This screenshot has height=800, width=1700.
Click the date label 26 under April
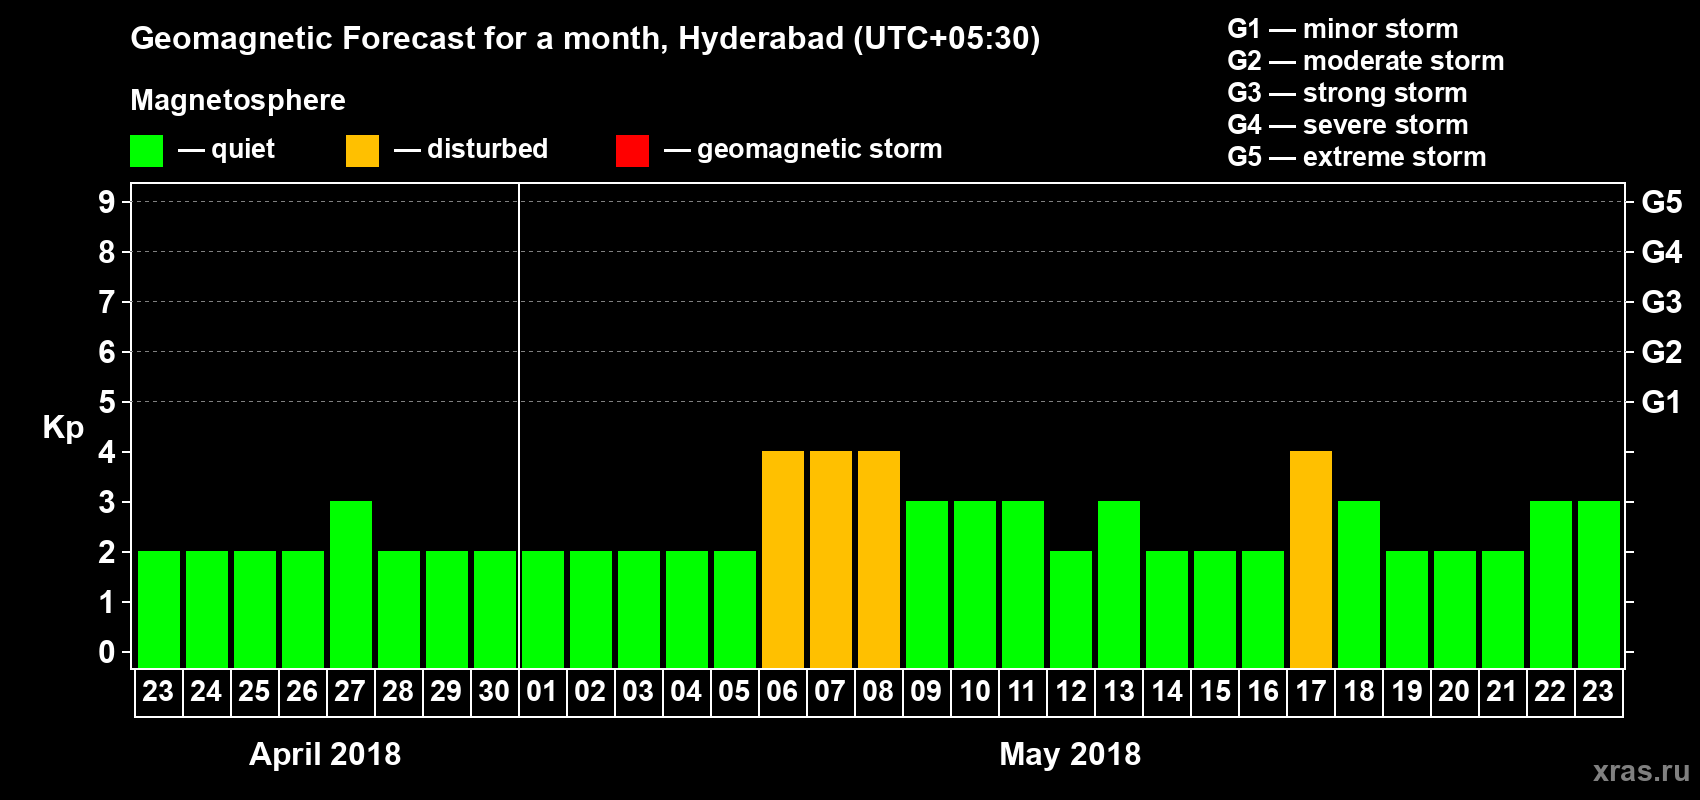click(x=302, y=691)
